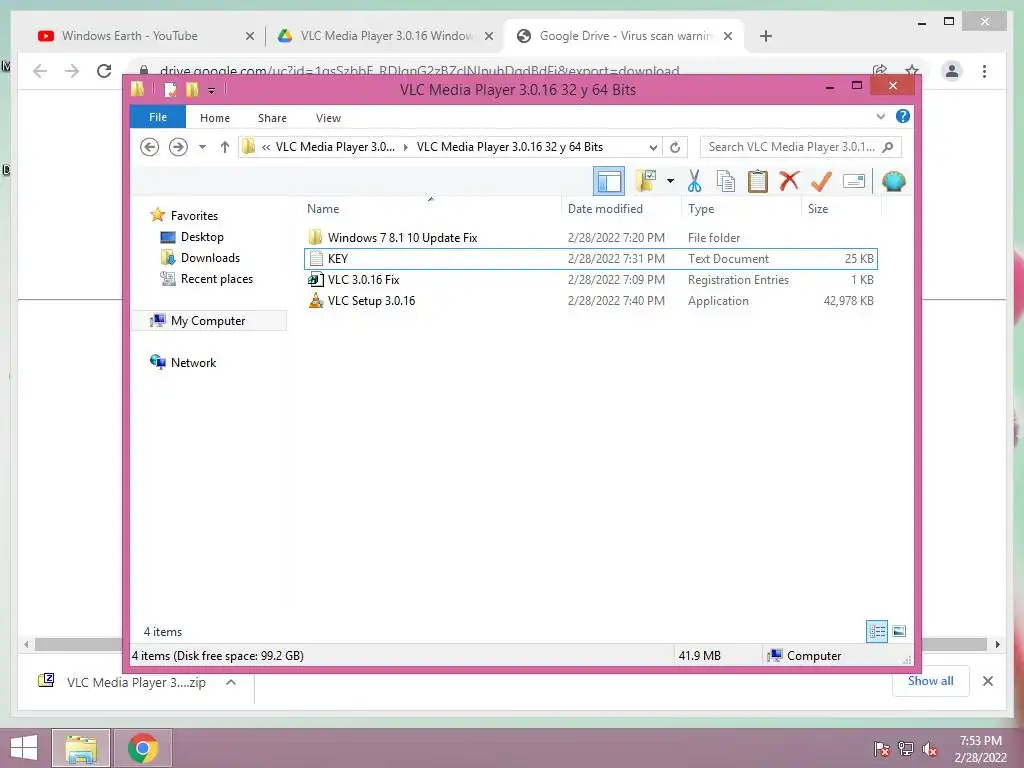Click the blue shell icon in toolbar

coord(893,181)
